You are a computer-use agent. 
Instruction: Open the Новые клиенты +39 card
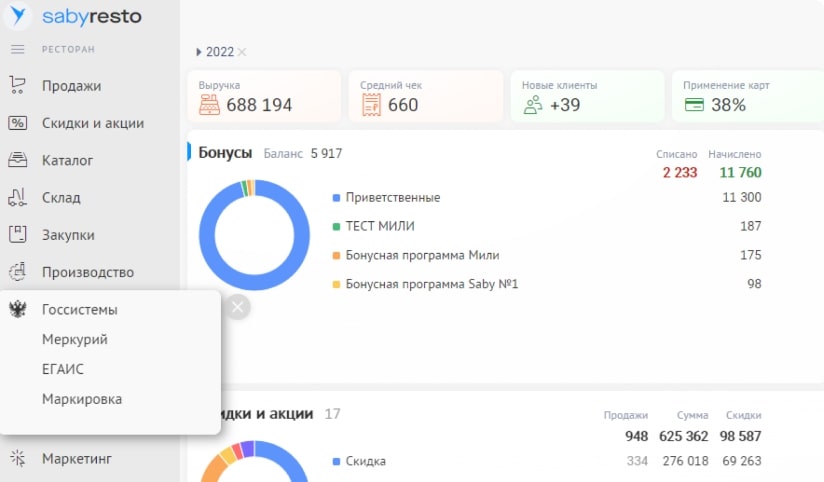click(x=587, y=96)
